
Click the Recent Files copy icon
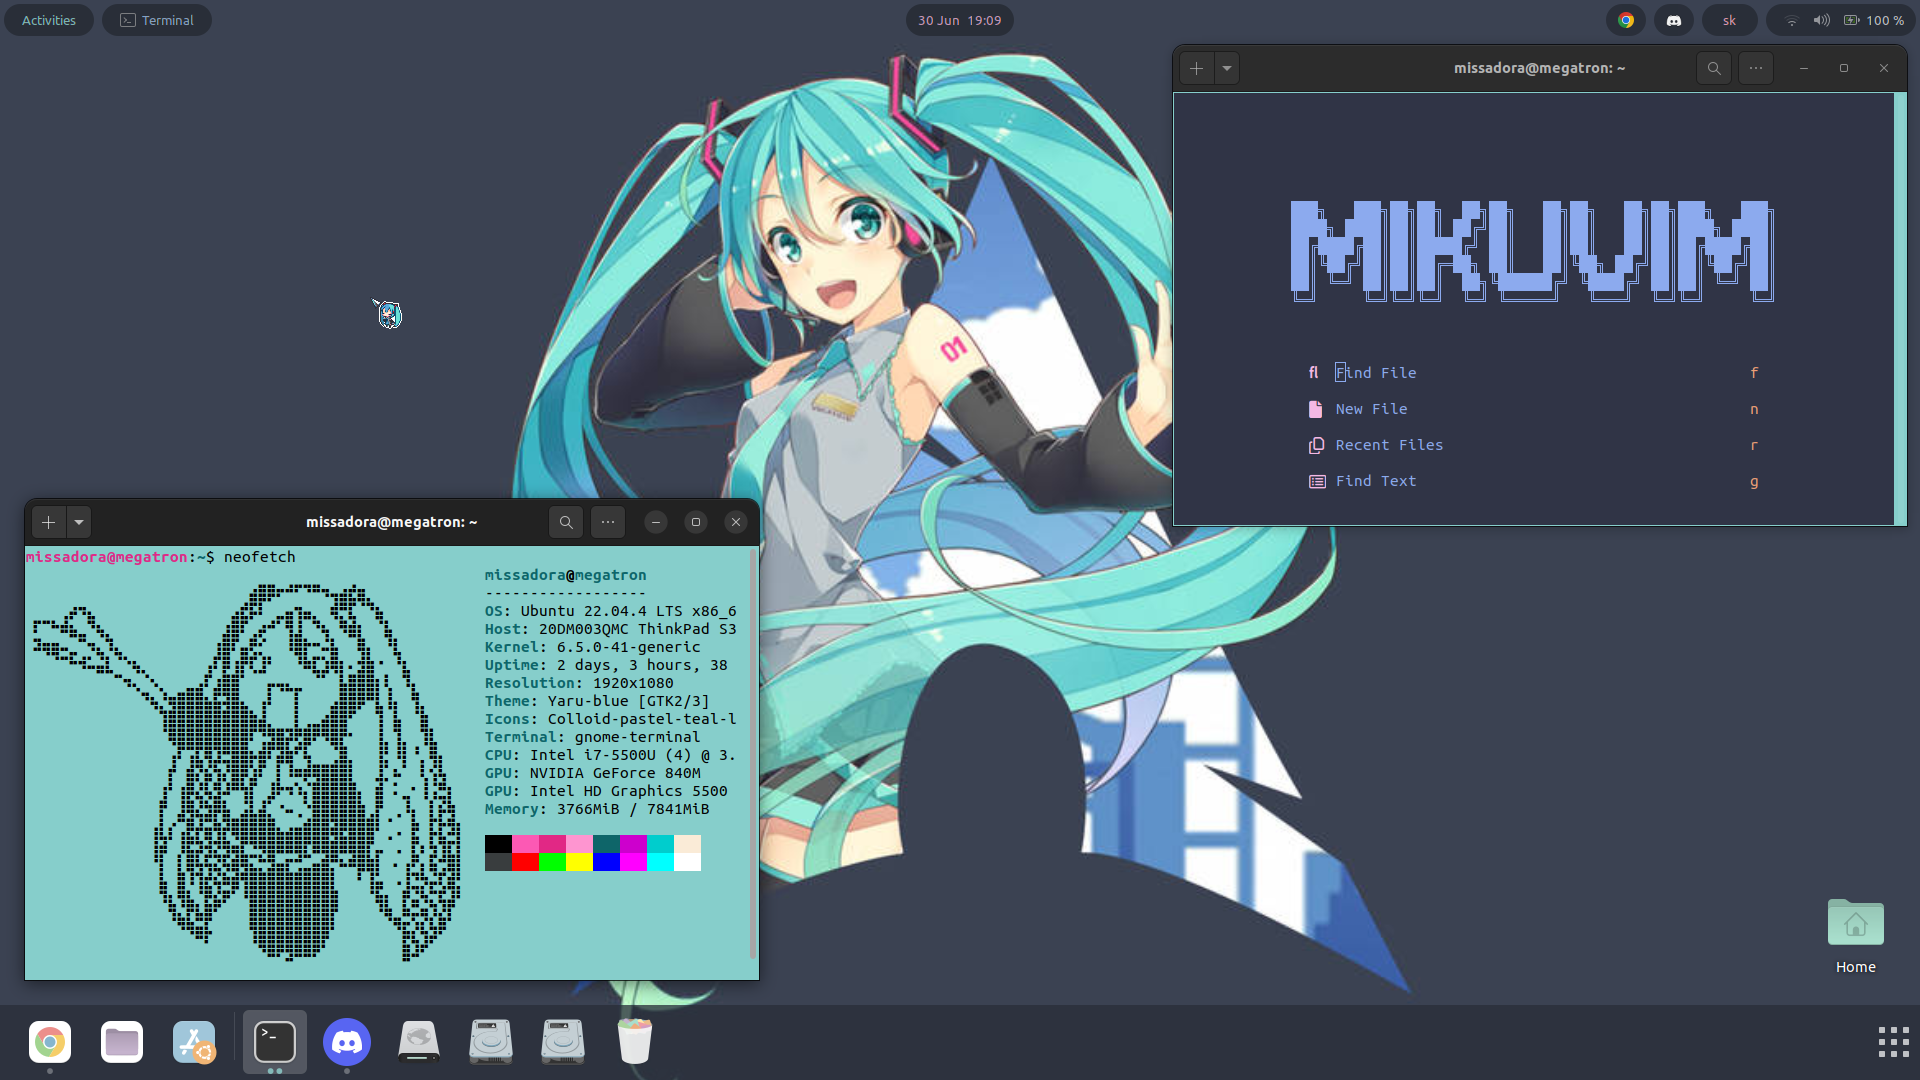[x=1316, y=445]
